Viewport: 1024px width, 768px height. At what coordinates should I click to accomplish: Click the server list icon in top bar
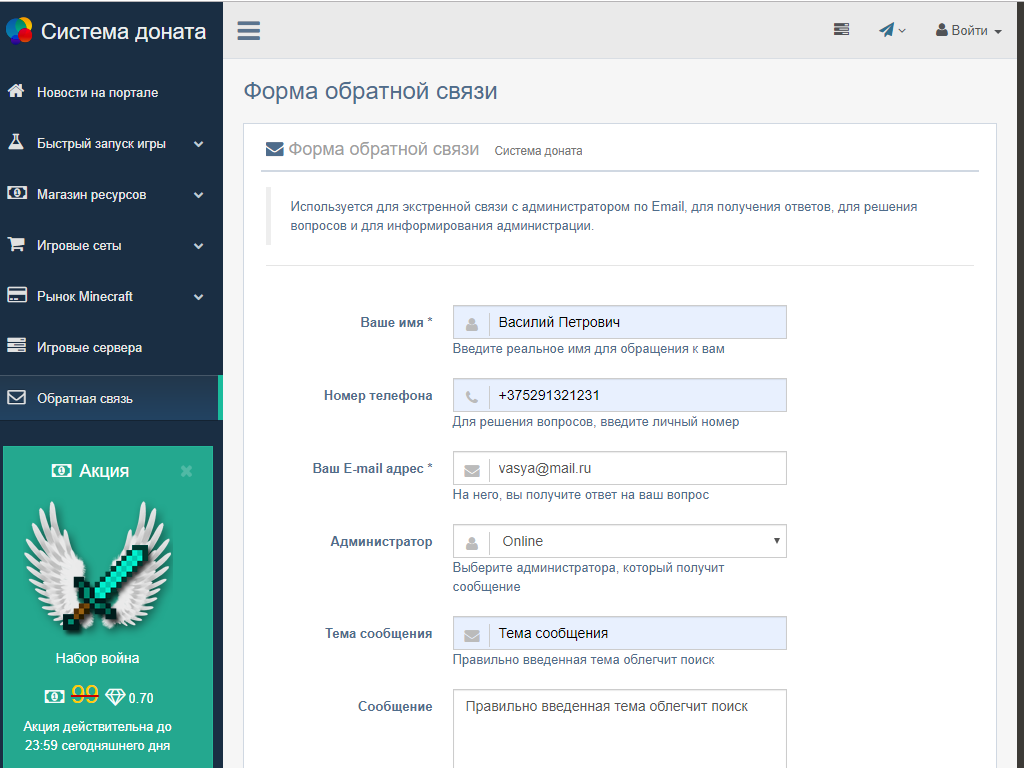(x=841, y=30)
